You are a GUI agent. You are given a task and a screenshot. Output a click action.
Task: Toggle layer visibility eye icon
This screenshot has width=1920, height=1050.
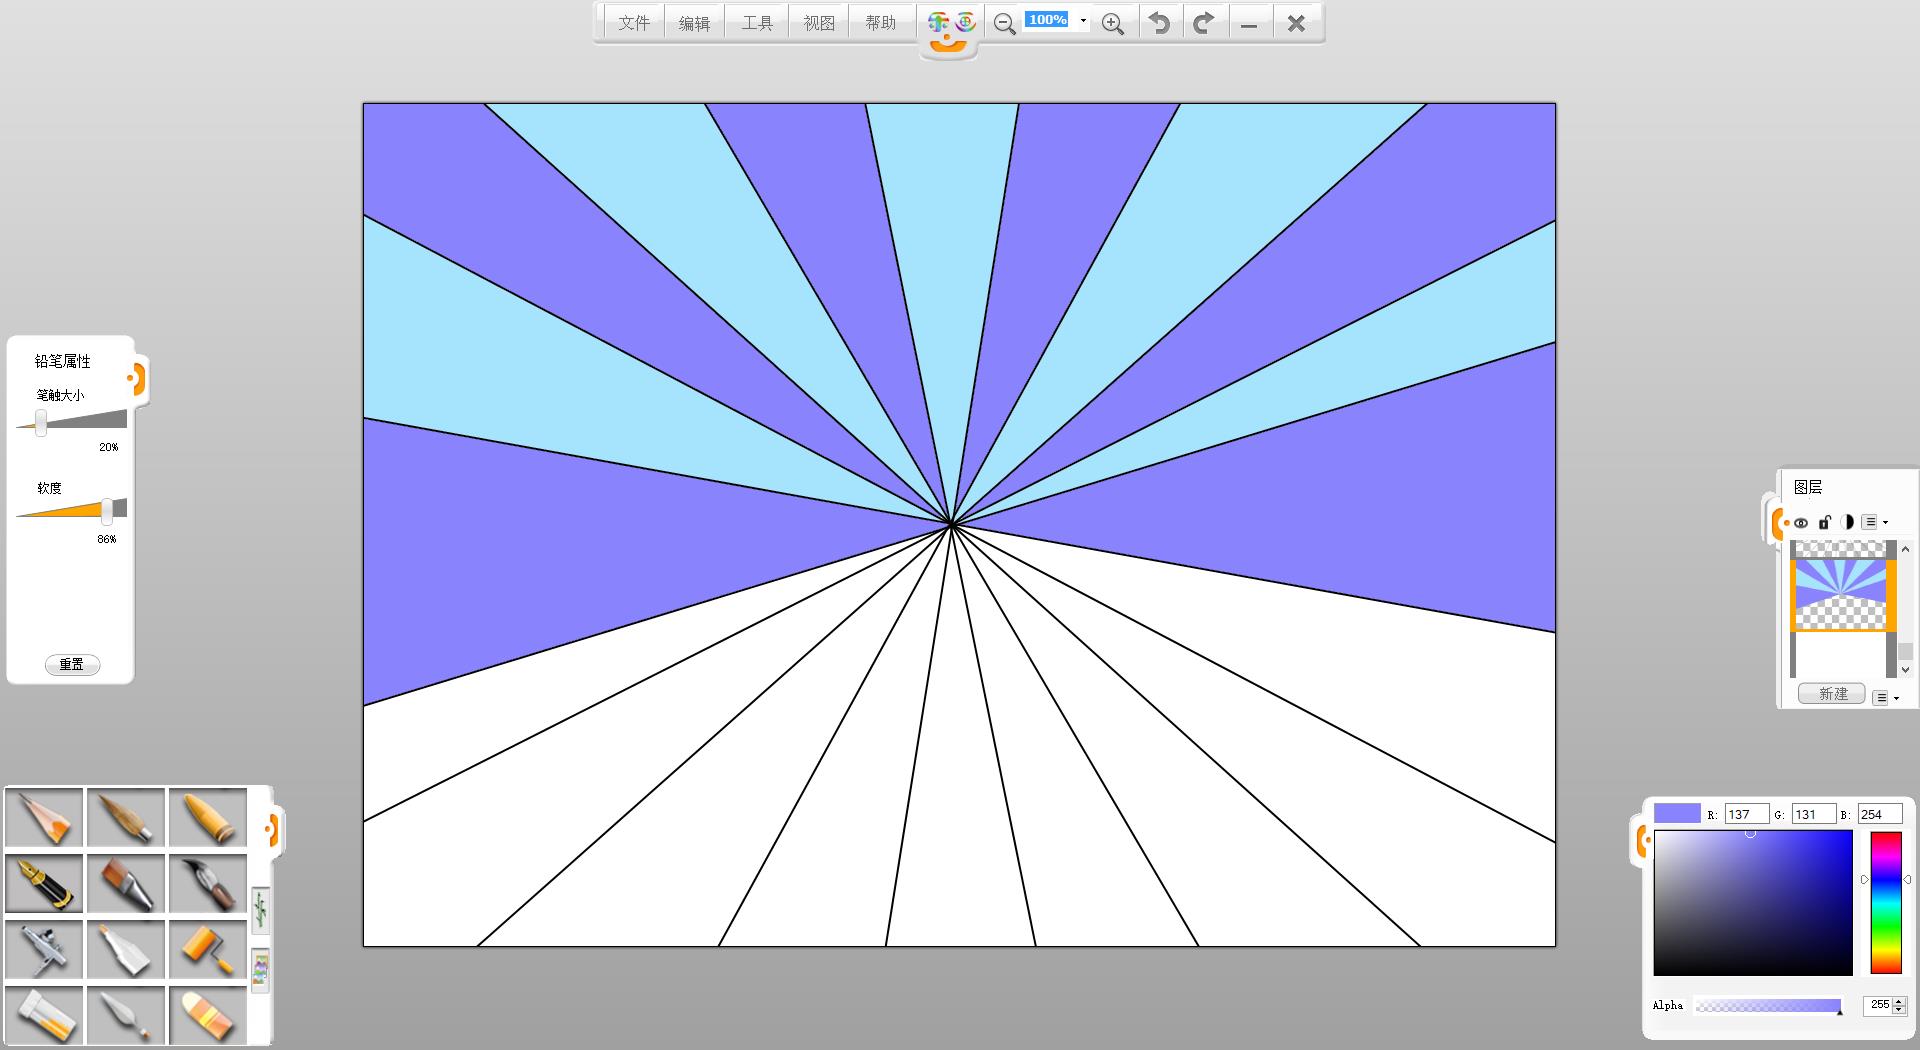tap(1801, 522)
